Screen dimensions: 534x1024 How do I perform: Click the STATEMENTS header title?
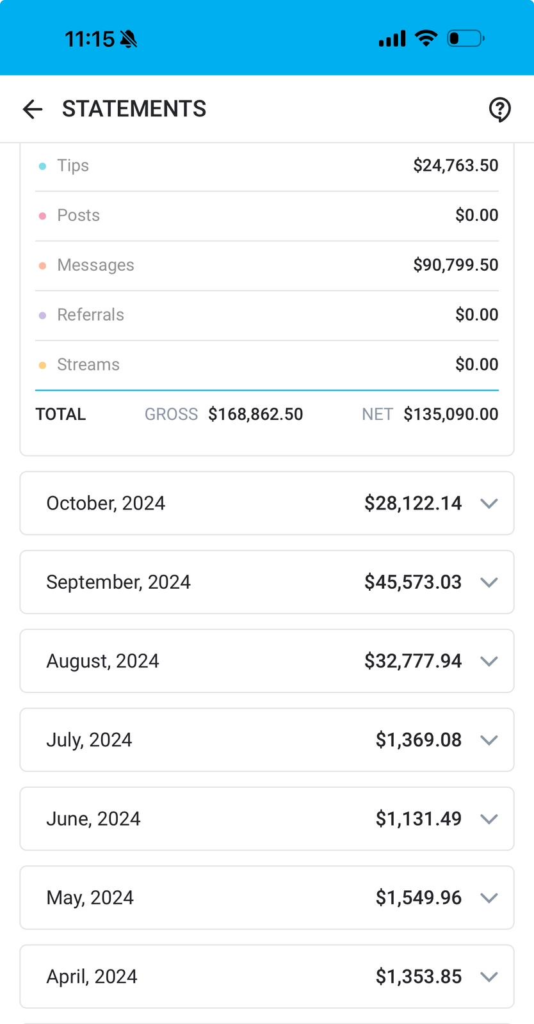(x=134, y=108)
